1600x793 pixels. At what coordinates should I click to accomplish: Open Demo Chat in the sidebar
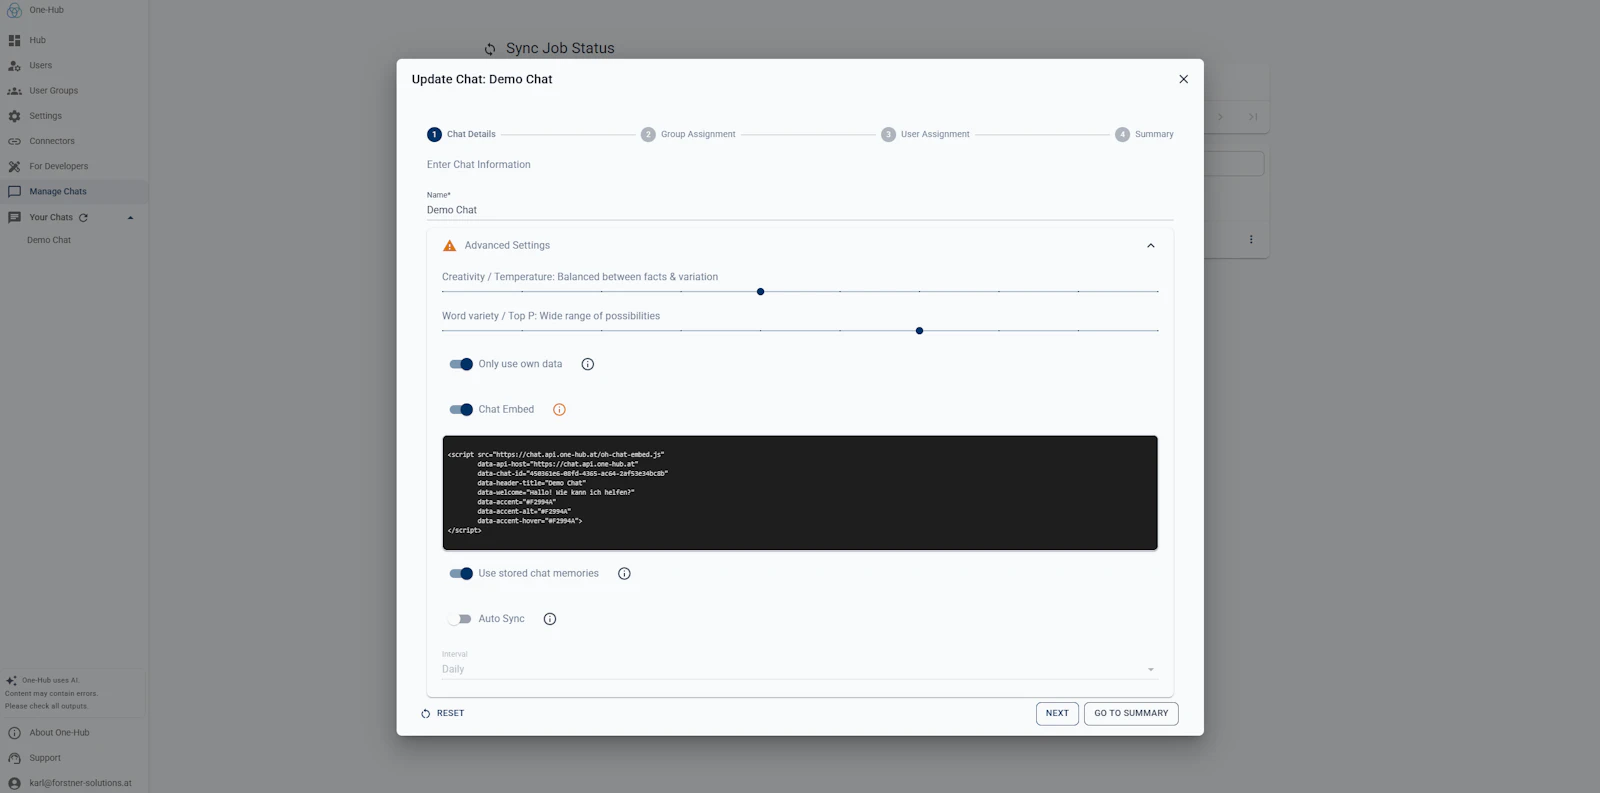49,240
